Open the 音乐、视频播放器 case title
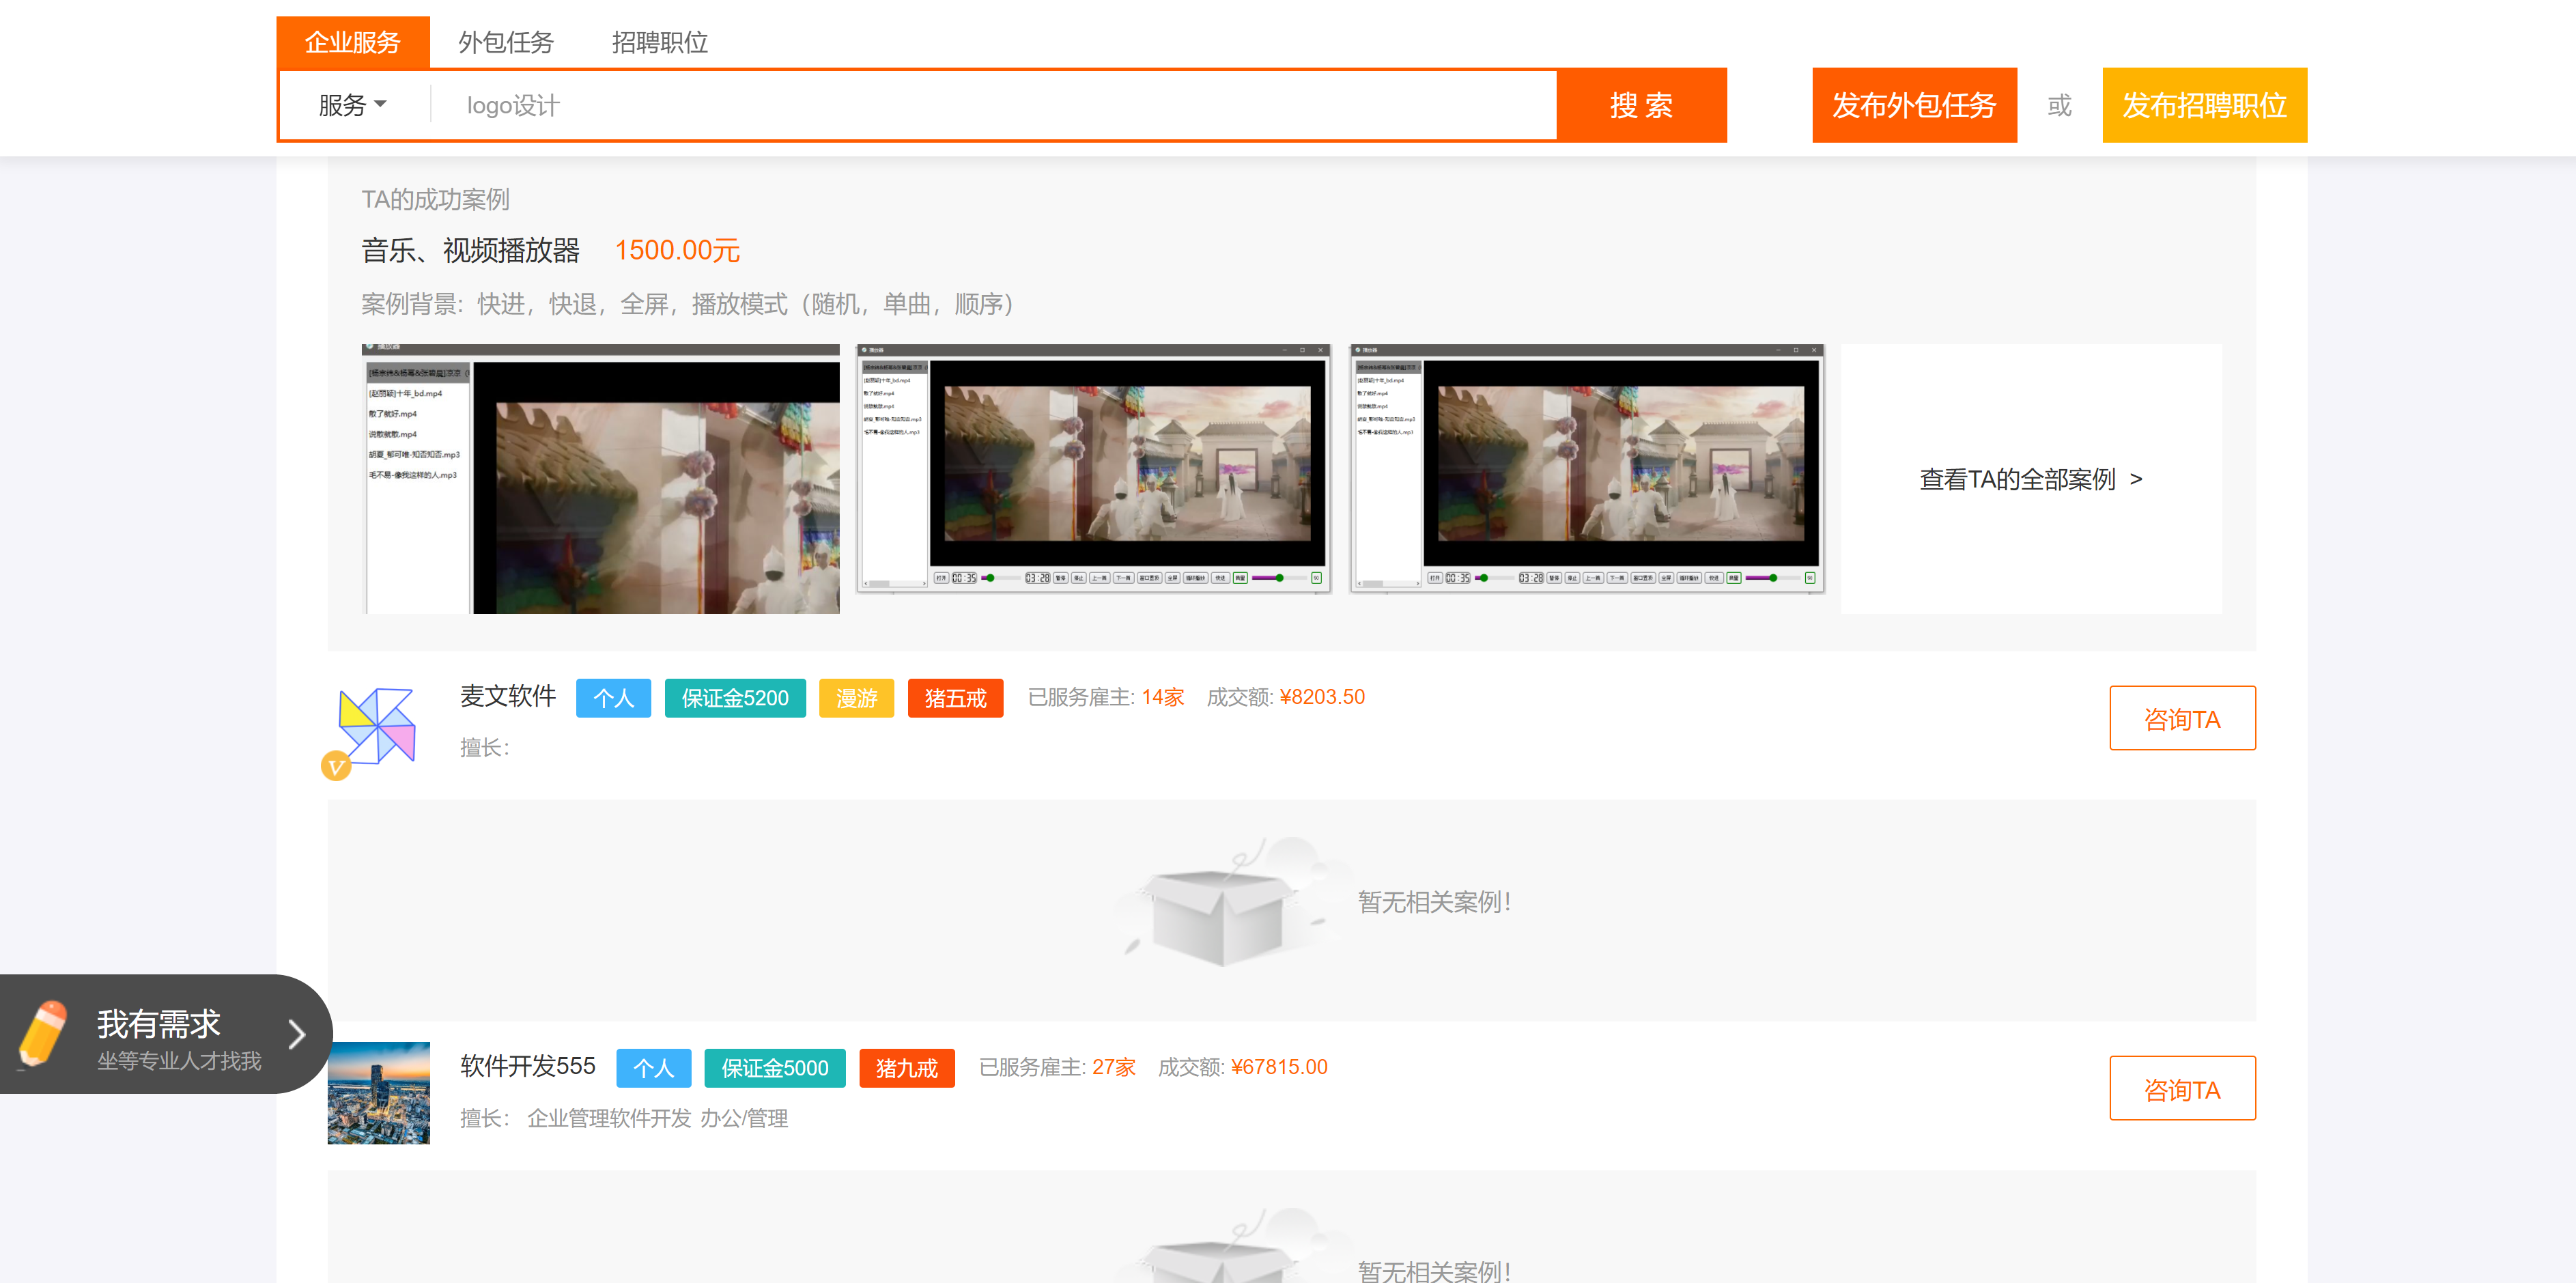The image size is (2576, 1283). pyautogui.click(x=470, y=250)
